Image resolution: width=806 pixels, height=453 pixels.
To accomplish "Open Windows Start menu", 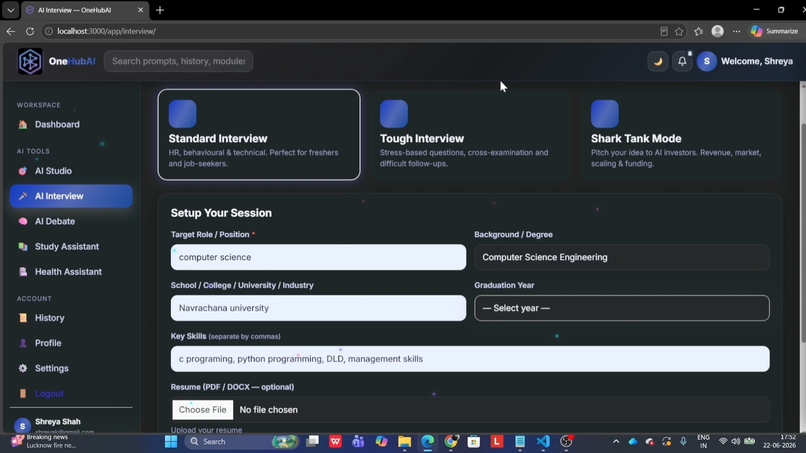I will [171, 442].
